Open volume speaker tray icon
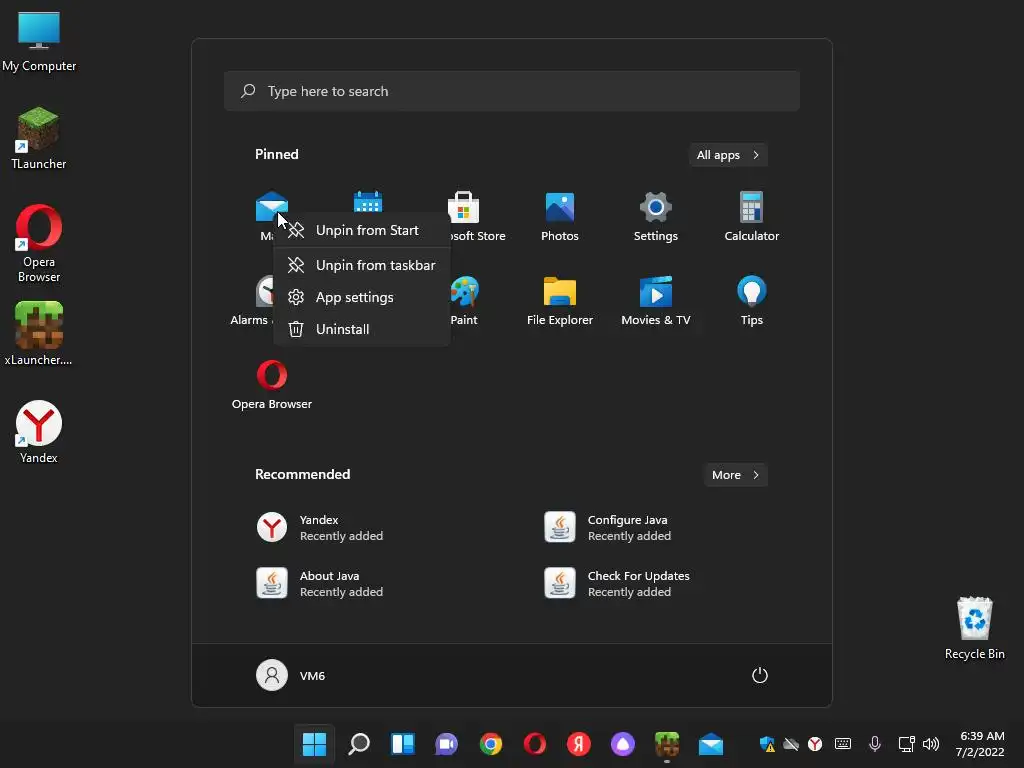The width and height of the screenshot is (1024, 768). tap(931, 744)
